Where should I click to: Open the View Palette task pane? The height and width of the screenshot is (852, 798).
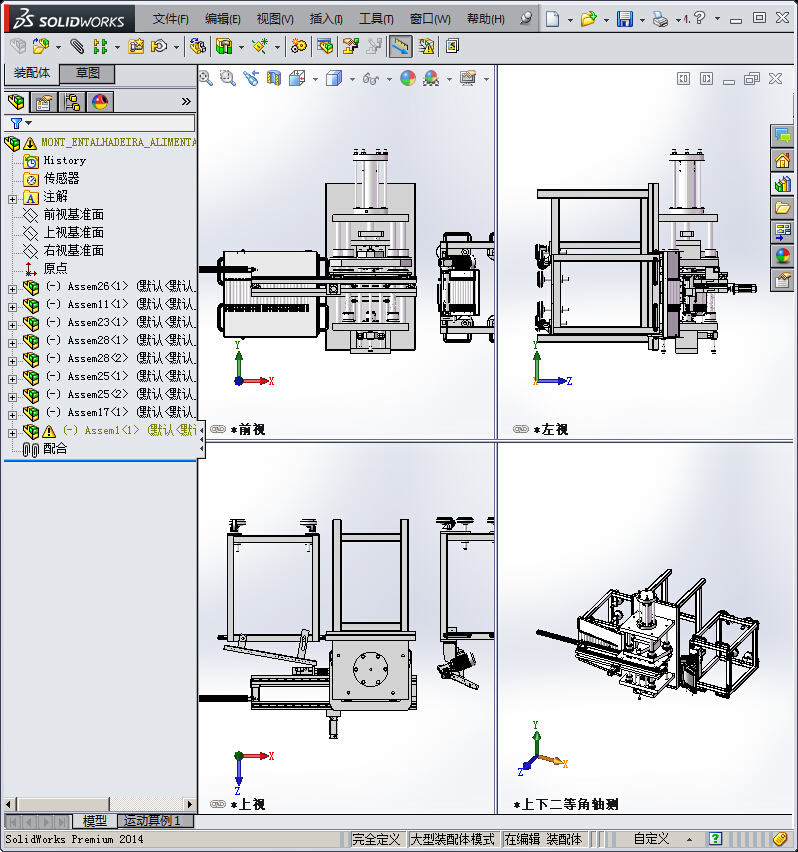782,231
